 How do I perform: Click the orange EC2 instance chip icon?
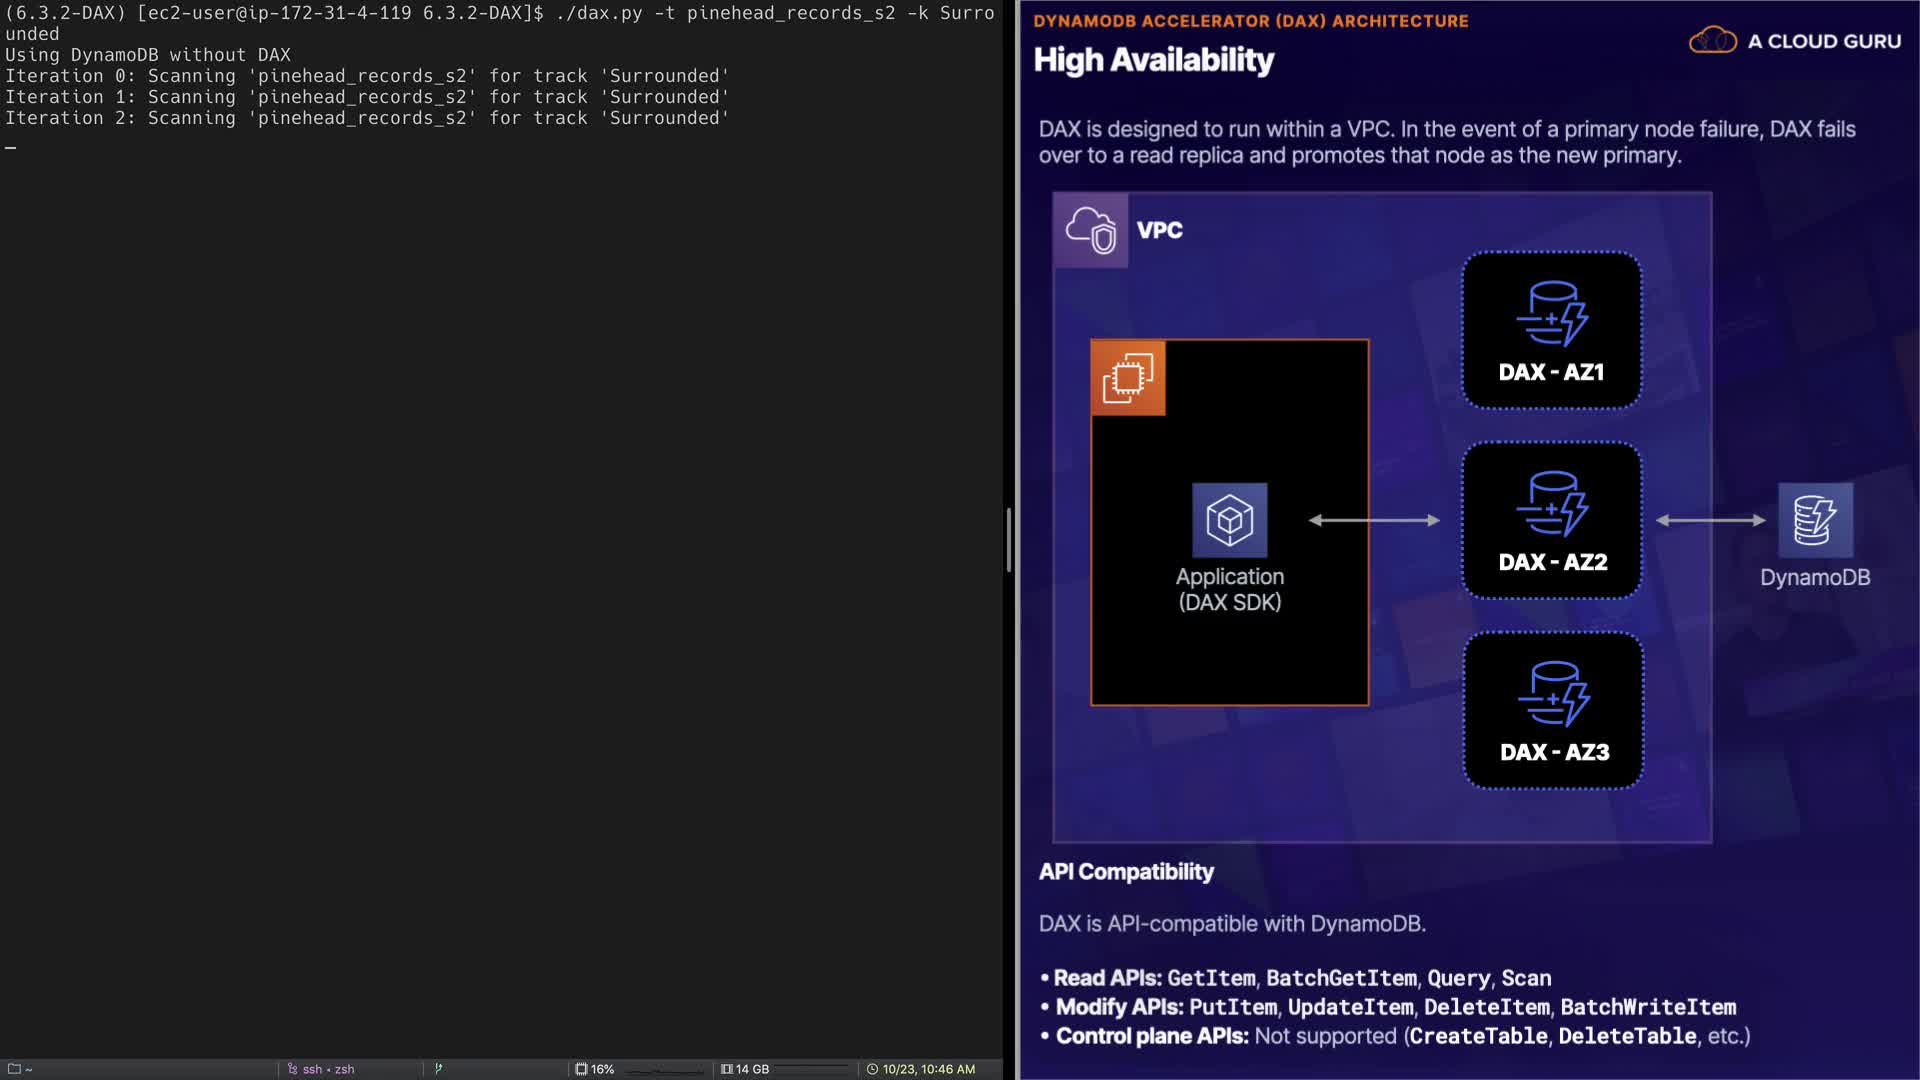pyautogui.click(x=1128, y=378)
